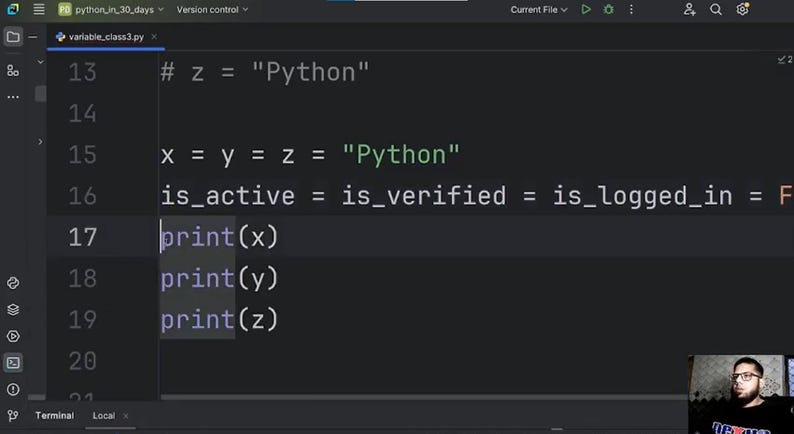The height and width of the screenshot is (434, 794).
Task: Run the current file with green play icon
Action: pos(586,10)
